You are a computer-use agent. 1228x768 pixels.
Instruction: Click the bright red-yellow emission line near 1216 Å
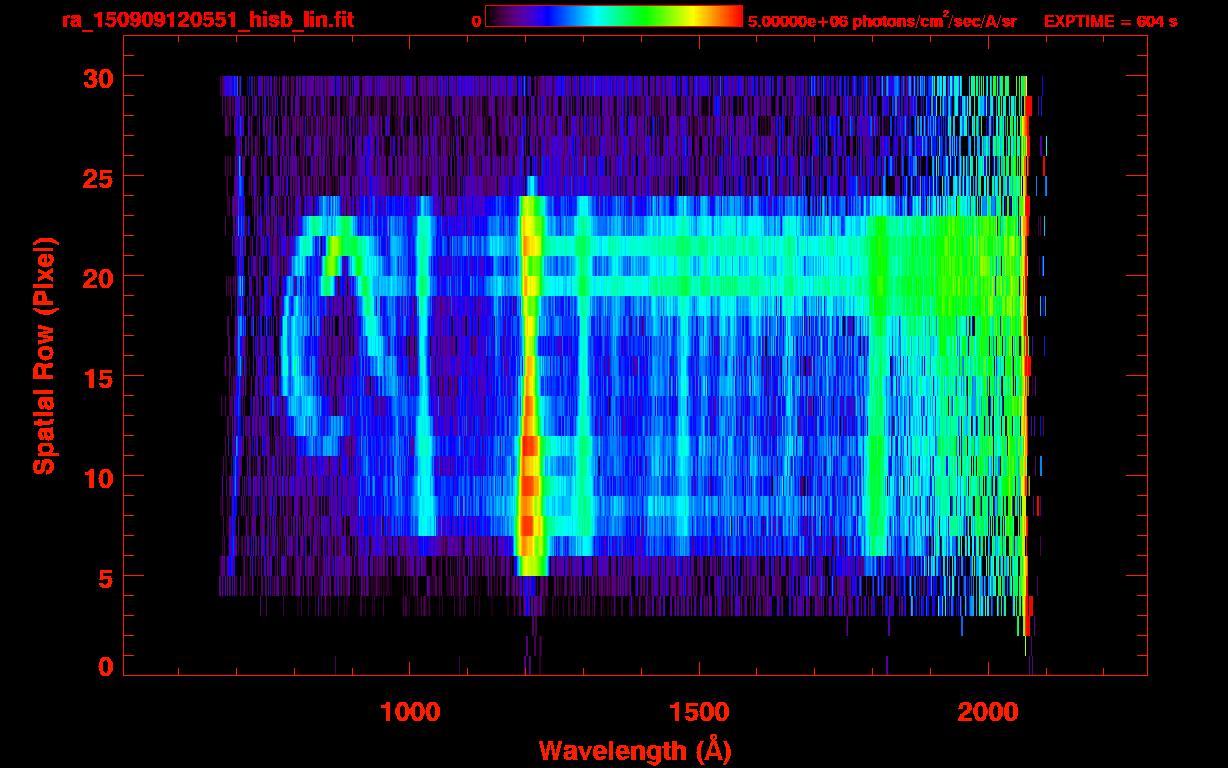pos(530,385)
